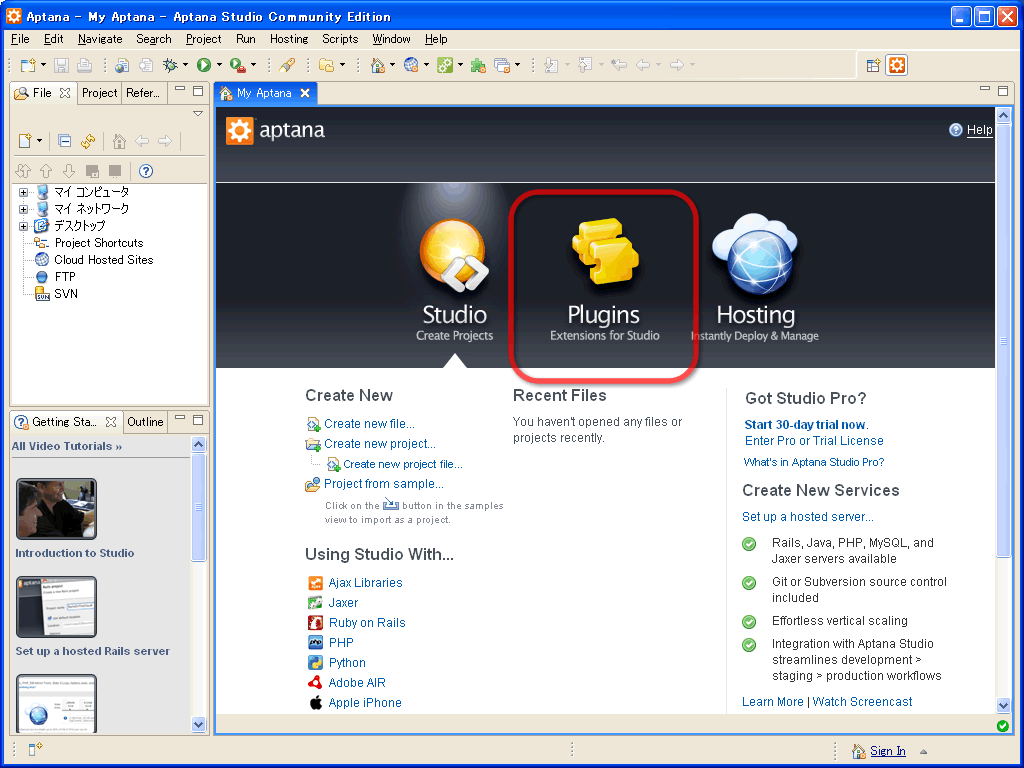Image resolution: width=1024 pixels, height=768 pixels.
Task: Click the Create new project... link
Action: (379, 444)
